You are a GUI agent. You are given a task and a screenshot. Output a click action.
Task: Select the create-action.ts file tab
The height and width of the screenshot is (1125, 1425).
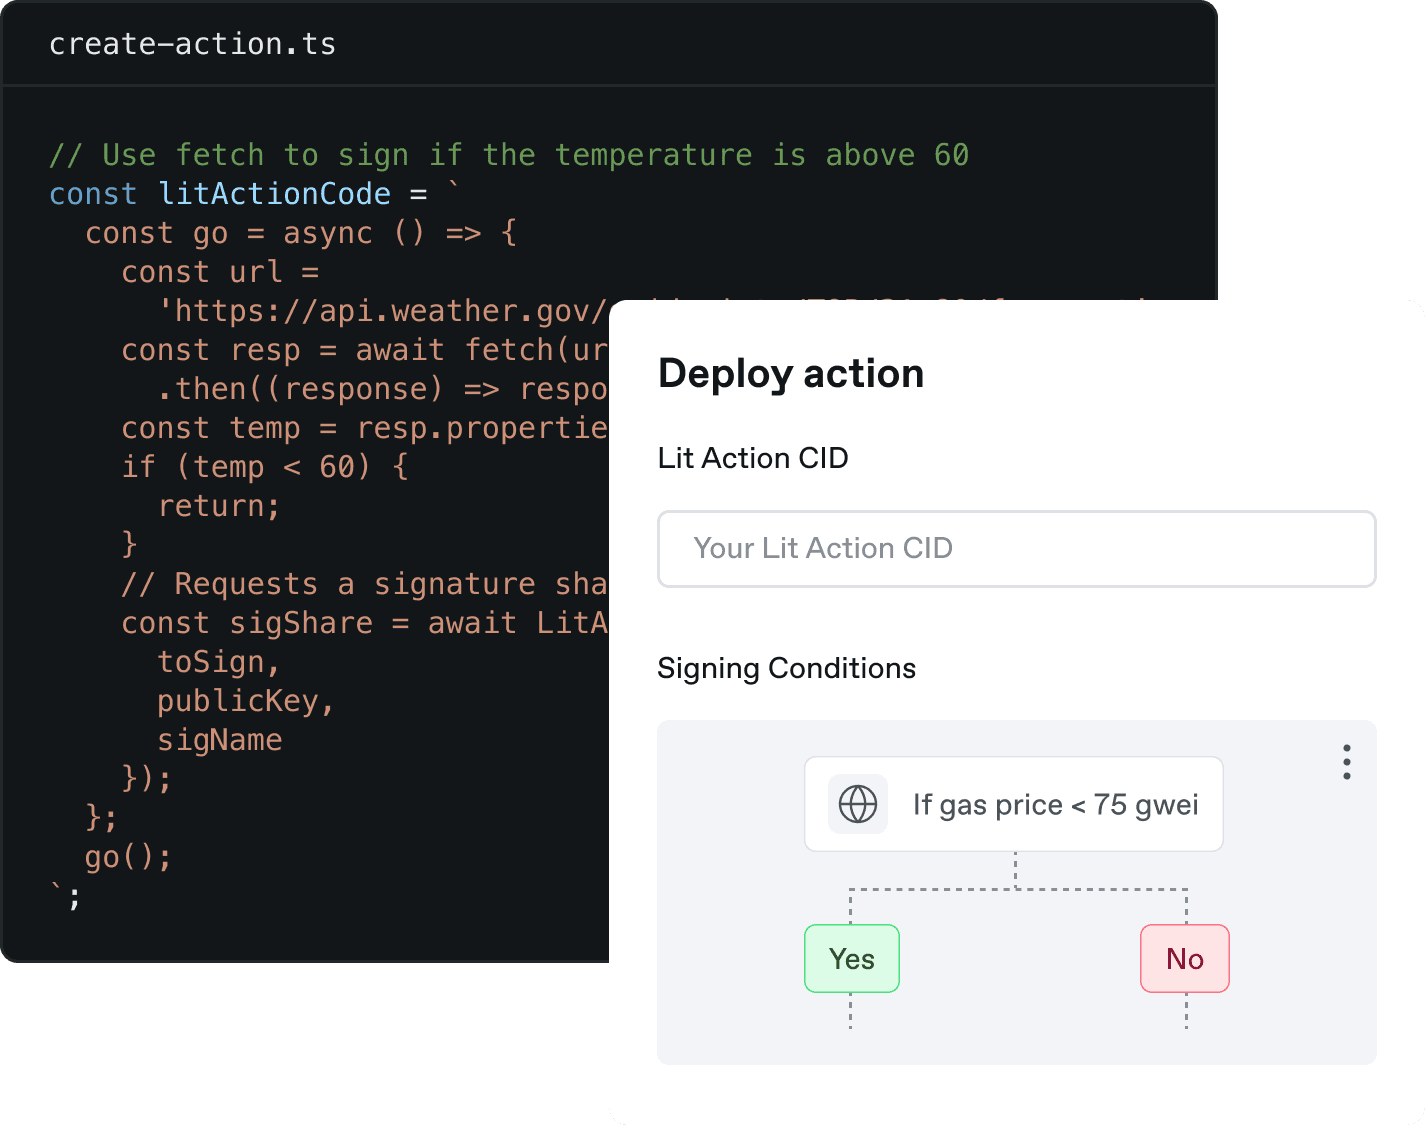(x=192, y=44)
